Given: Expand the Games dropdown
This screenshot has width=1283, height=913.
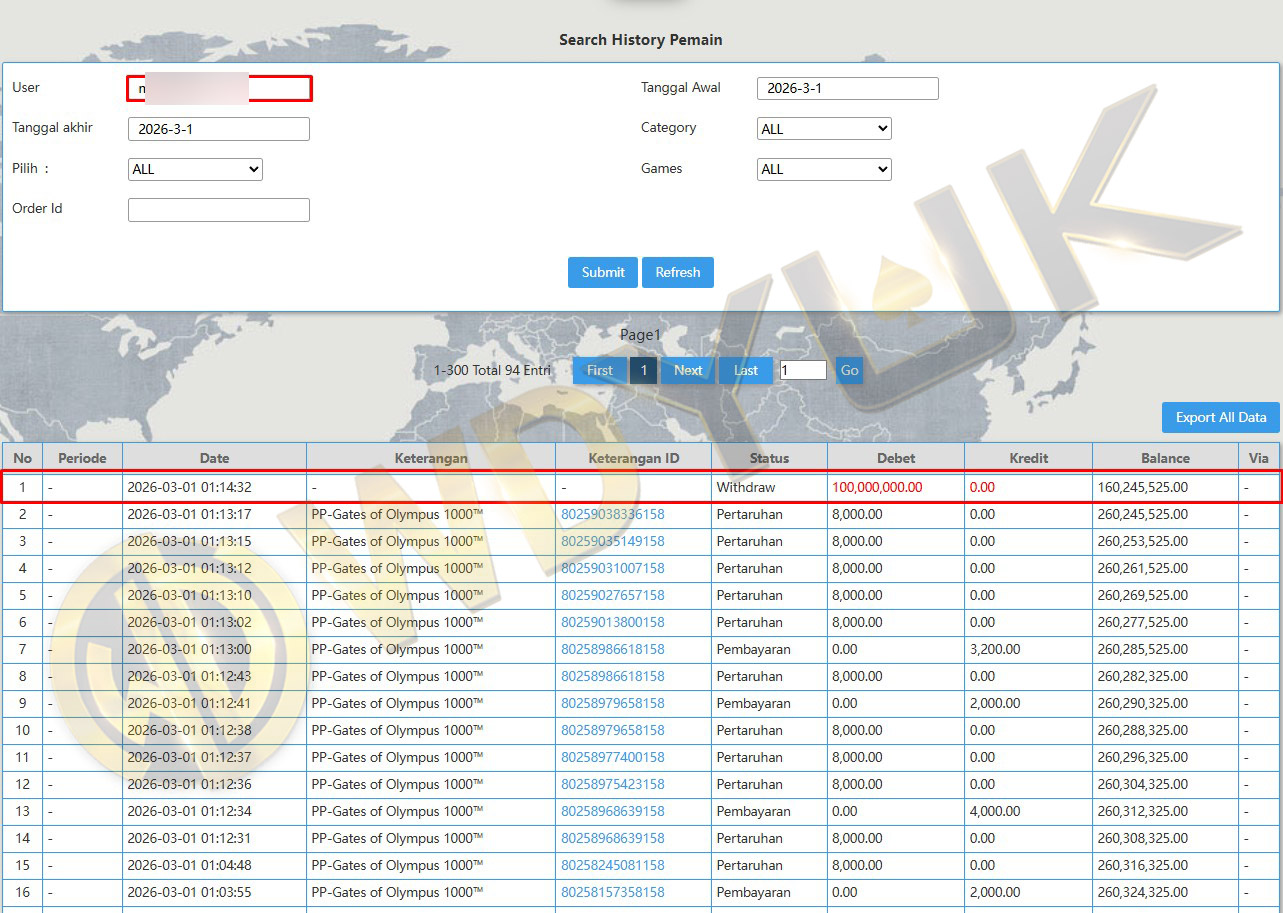Looking at the screenshot, I should 824,169.
